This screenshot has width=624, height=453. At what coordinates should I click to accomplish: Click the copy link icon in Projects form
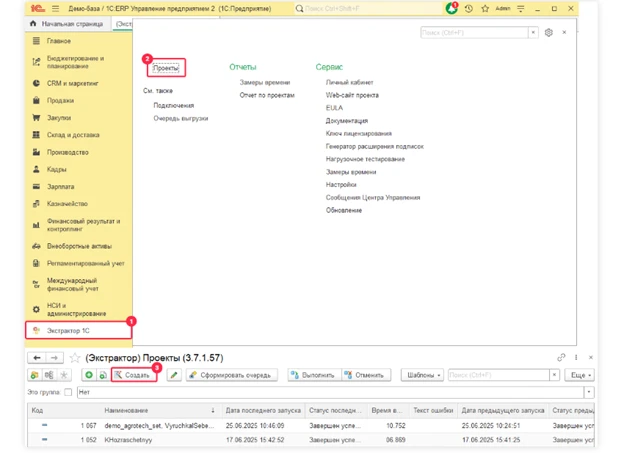[x=561, y=357]
